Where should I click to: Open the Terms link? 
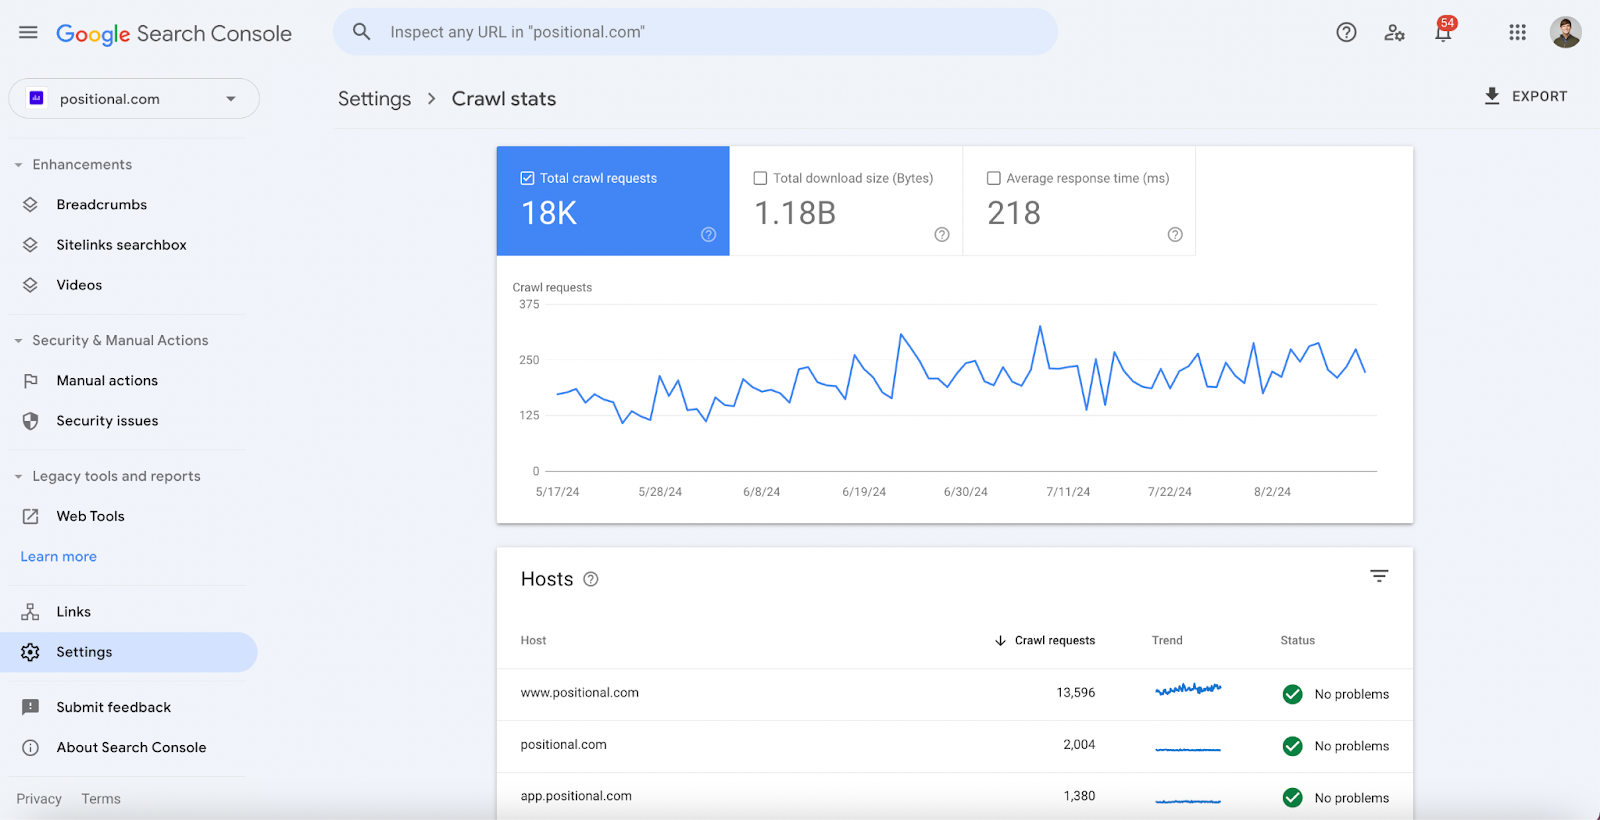(101, 799)
